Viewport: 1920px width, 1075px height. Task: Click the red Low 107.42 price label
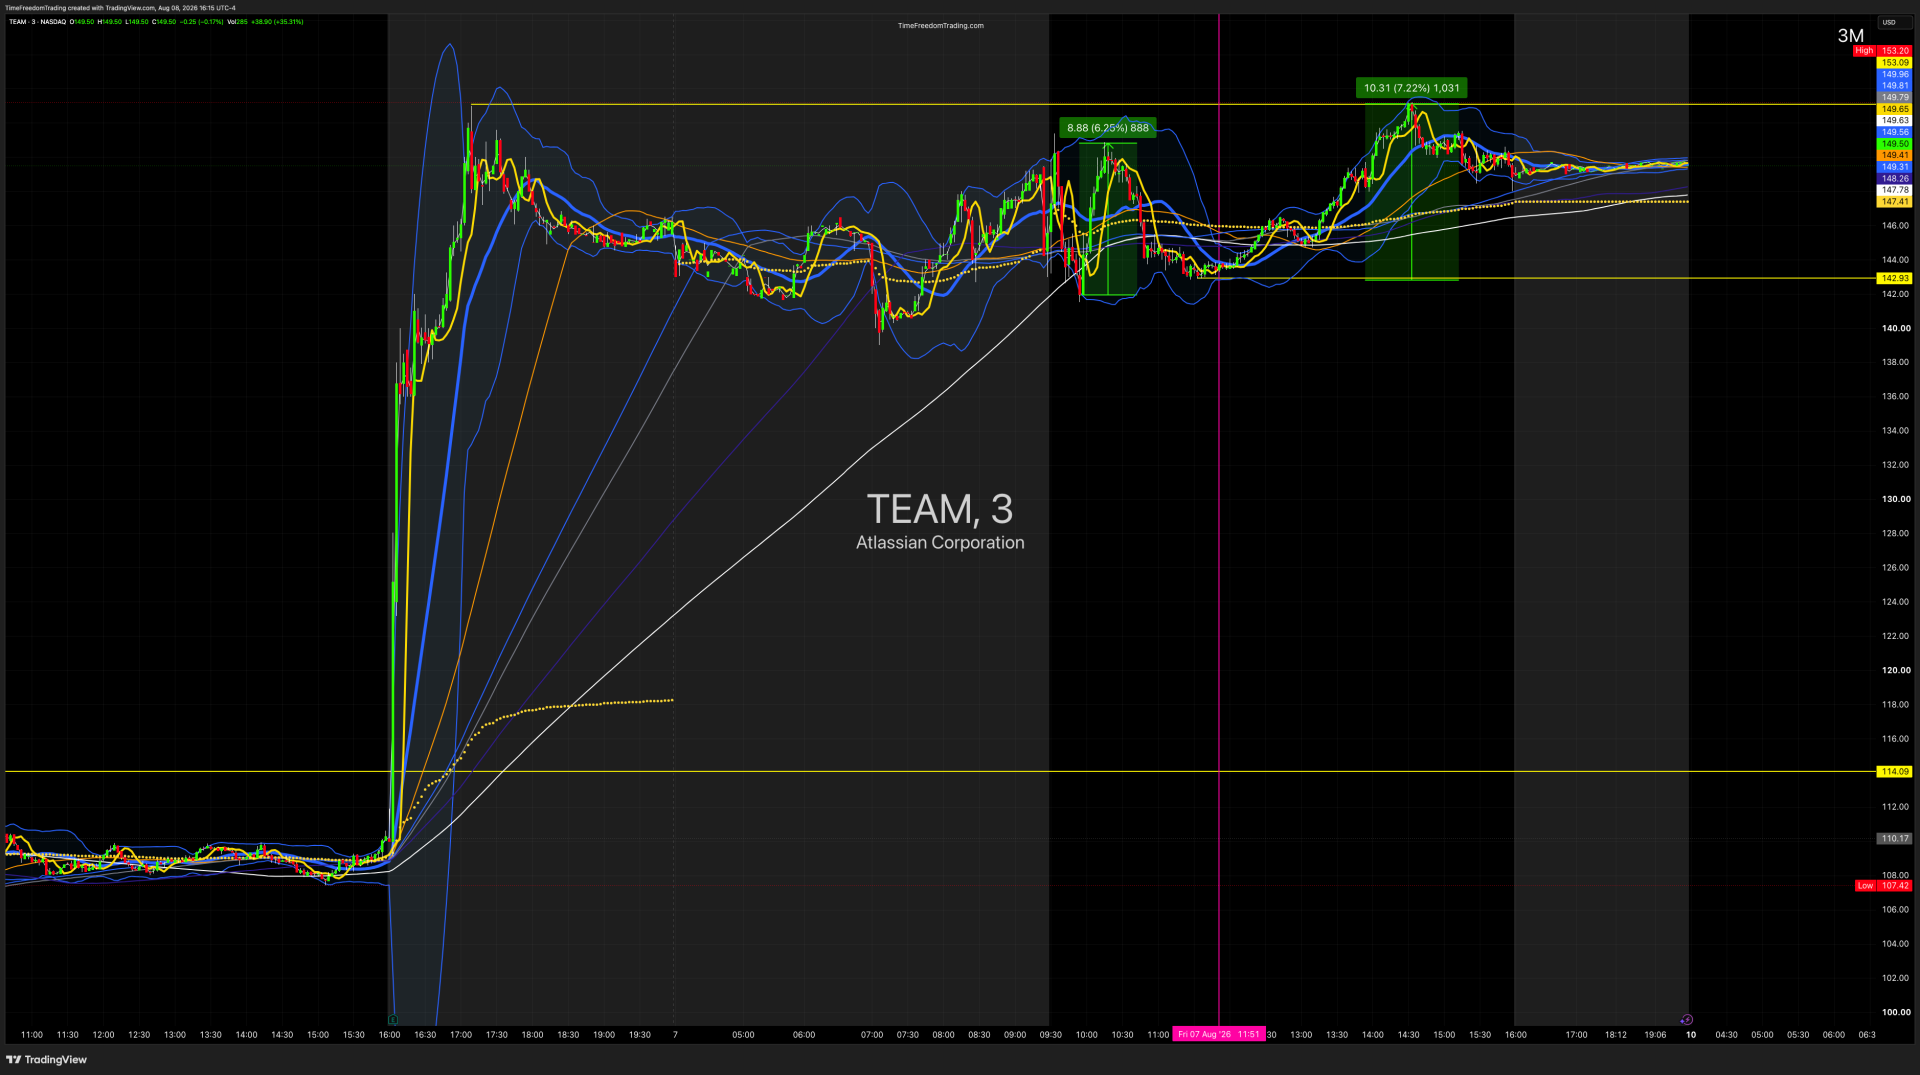coord(1883,886)
